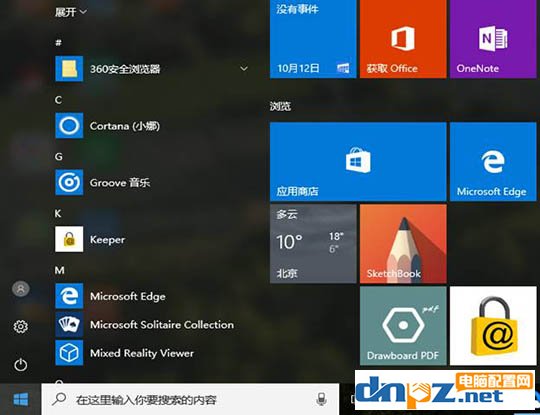Click the search box on taskbar
Screen dimensions: 540x415
[190, 400]
